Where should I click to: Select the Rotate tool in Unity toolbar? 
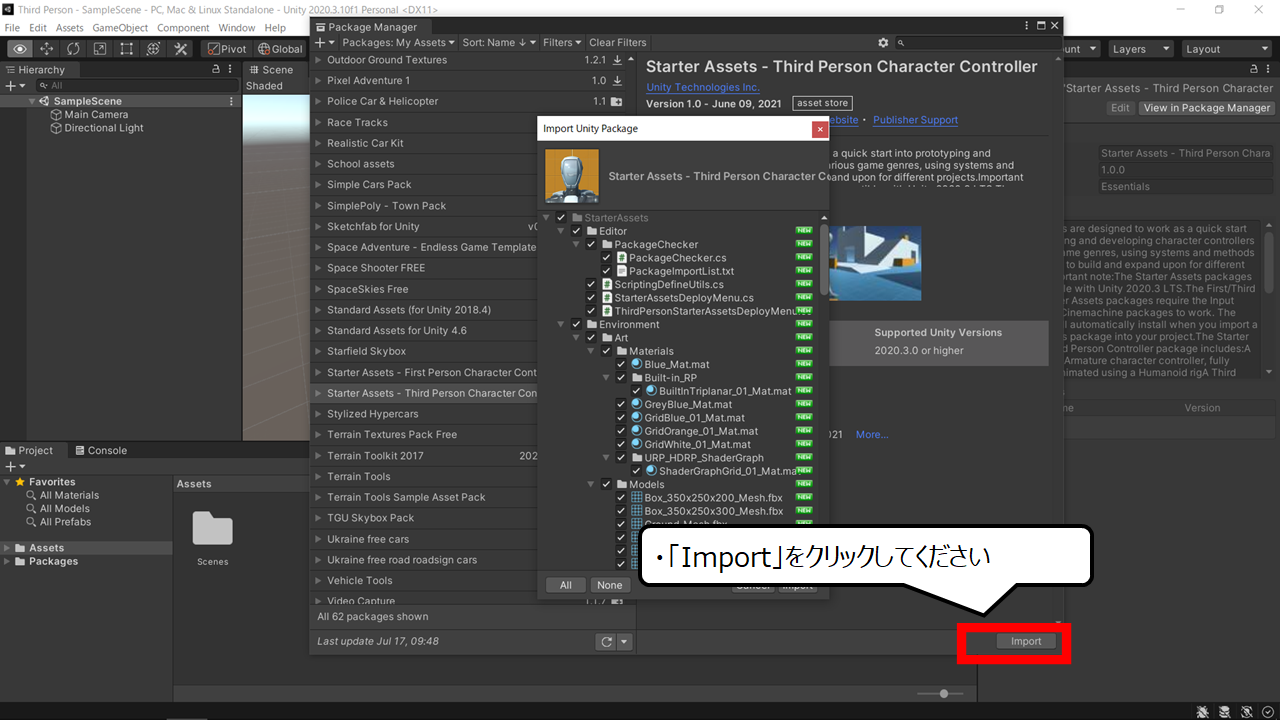click(x=74, y=48)
